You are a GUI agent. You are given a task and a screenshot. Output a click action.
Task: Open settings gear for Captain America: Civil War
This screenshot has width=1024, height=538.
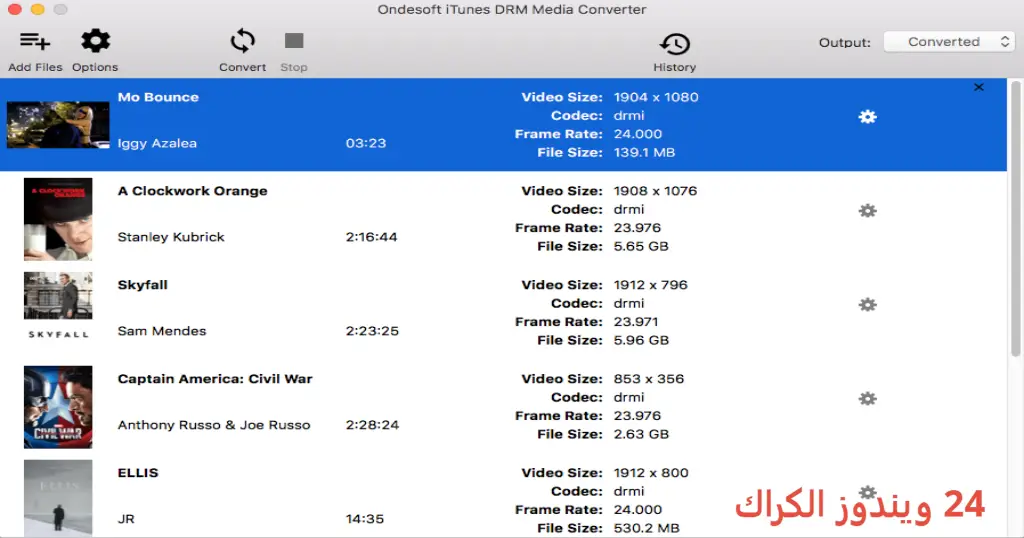click(867, 399)
